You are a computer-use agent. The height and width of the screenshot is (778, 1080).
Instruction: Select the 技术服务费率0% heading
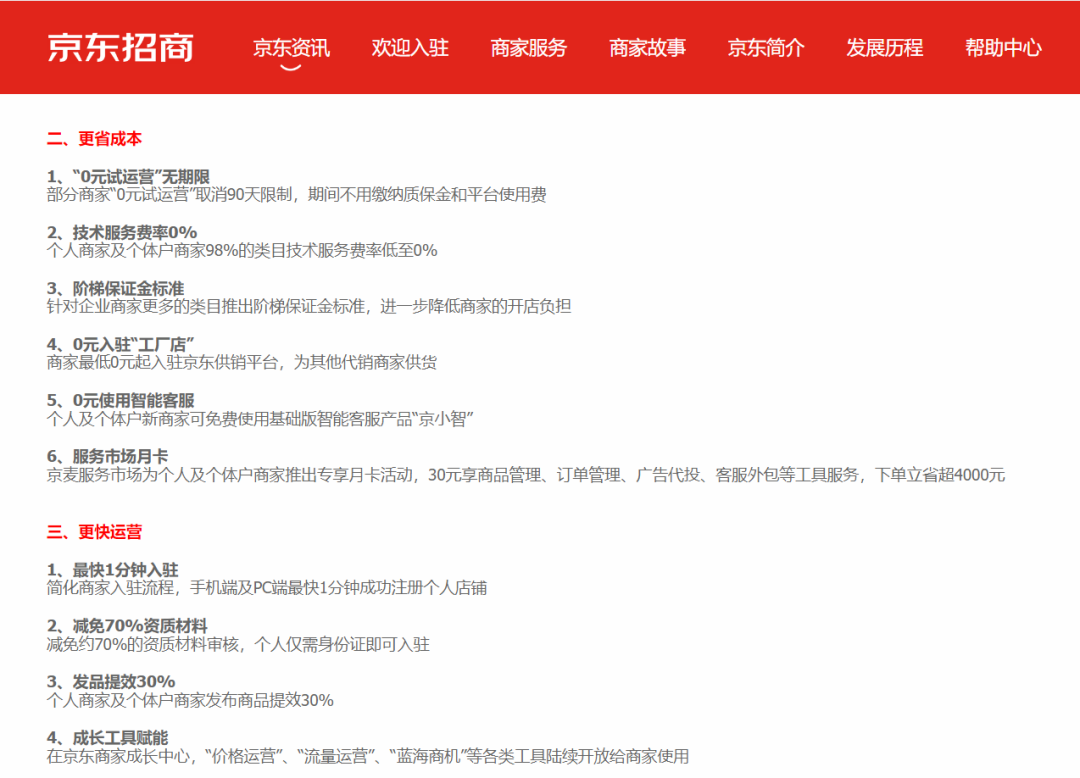tap(122, 233)
